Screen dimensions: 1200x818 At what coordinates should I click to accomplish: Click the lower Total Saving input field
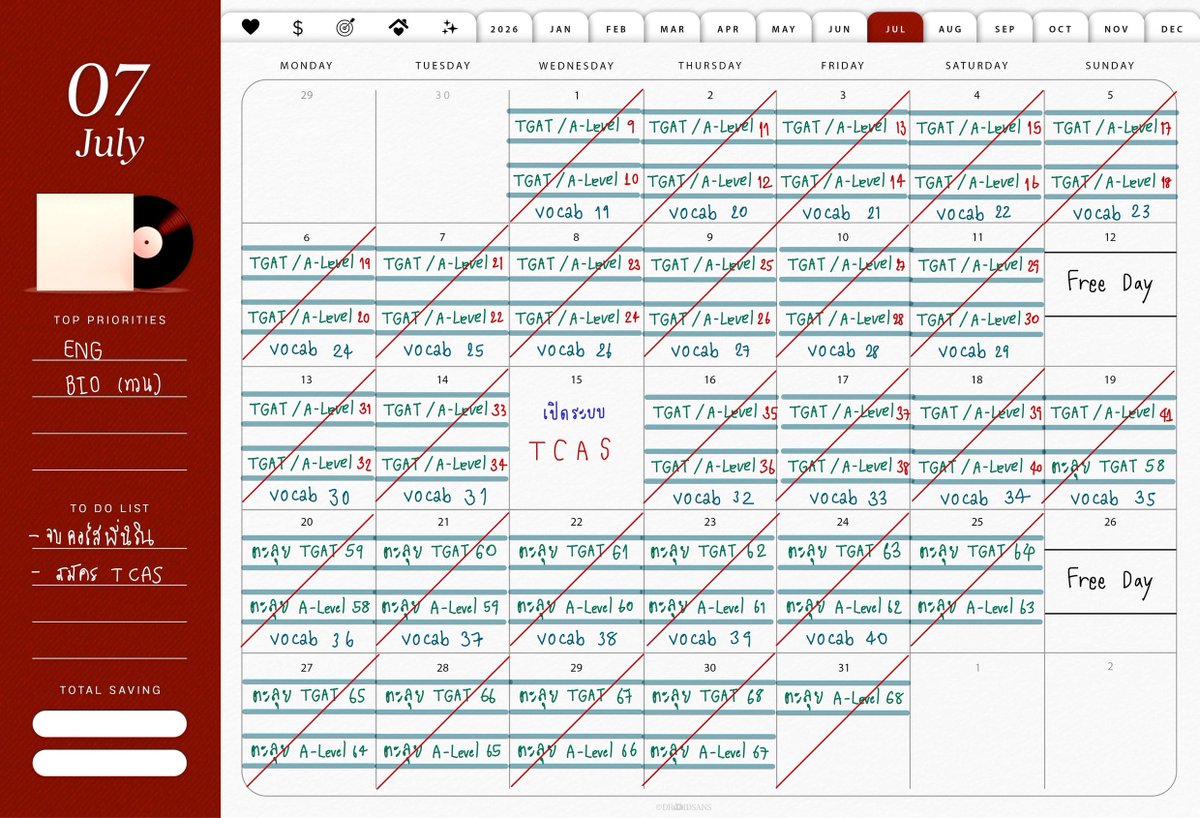coord(110,763)
